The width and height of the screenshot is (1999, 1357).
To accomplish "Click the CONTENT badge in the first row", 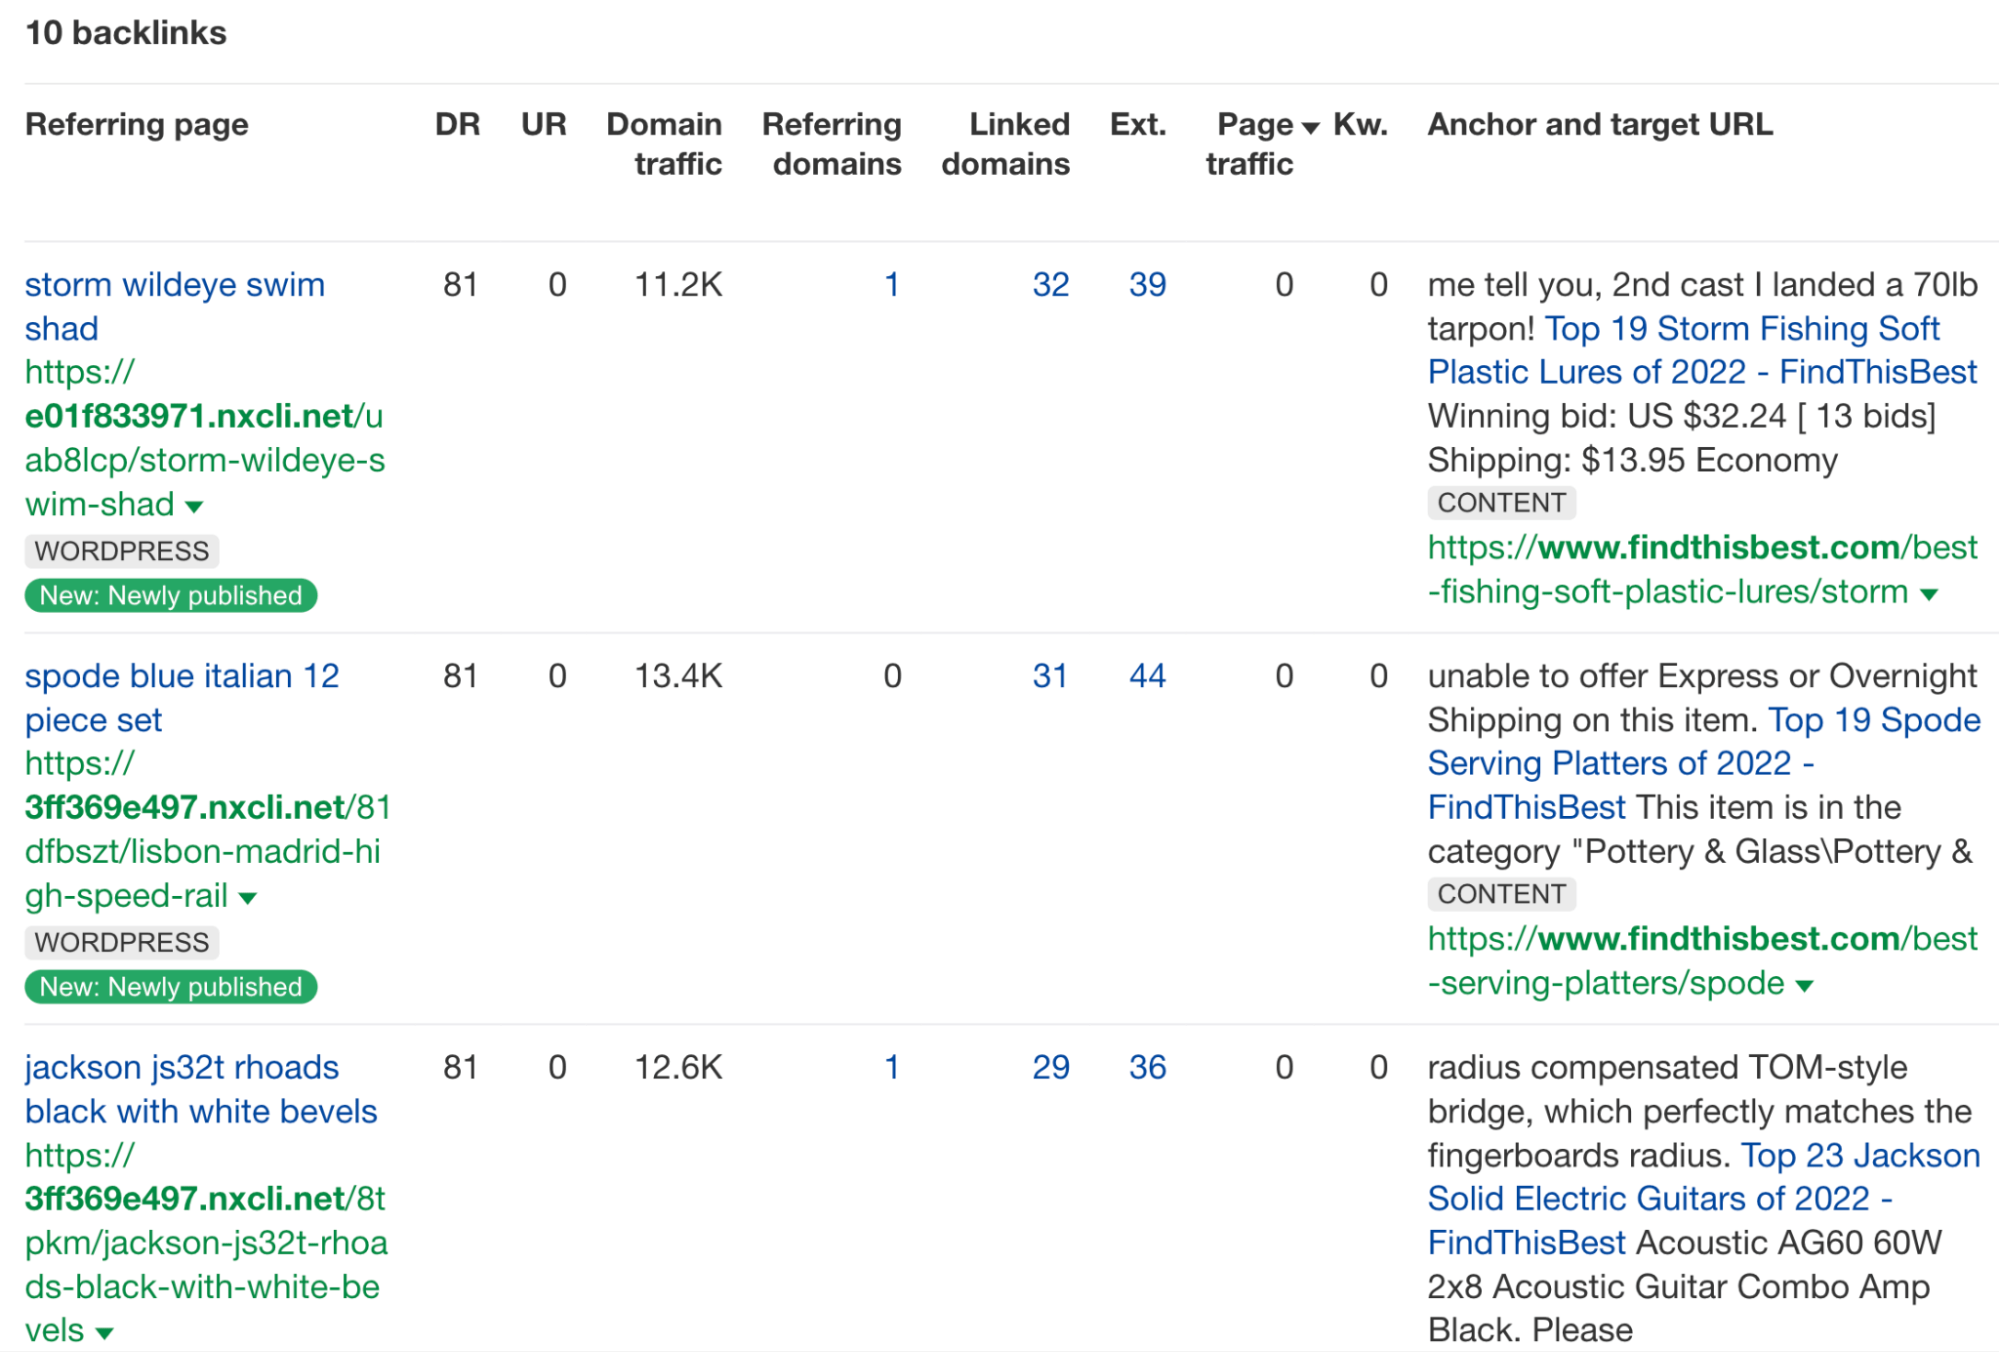I will 1501,503.
